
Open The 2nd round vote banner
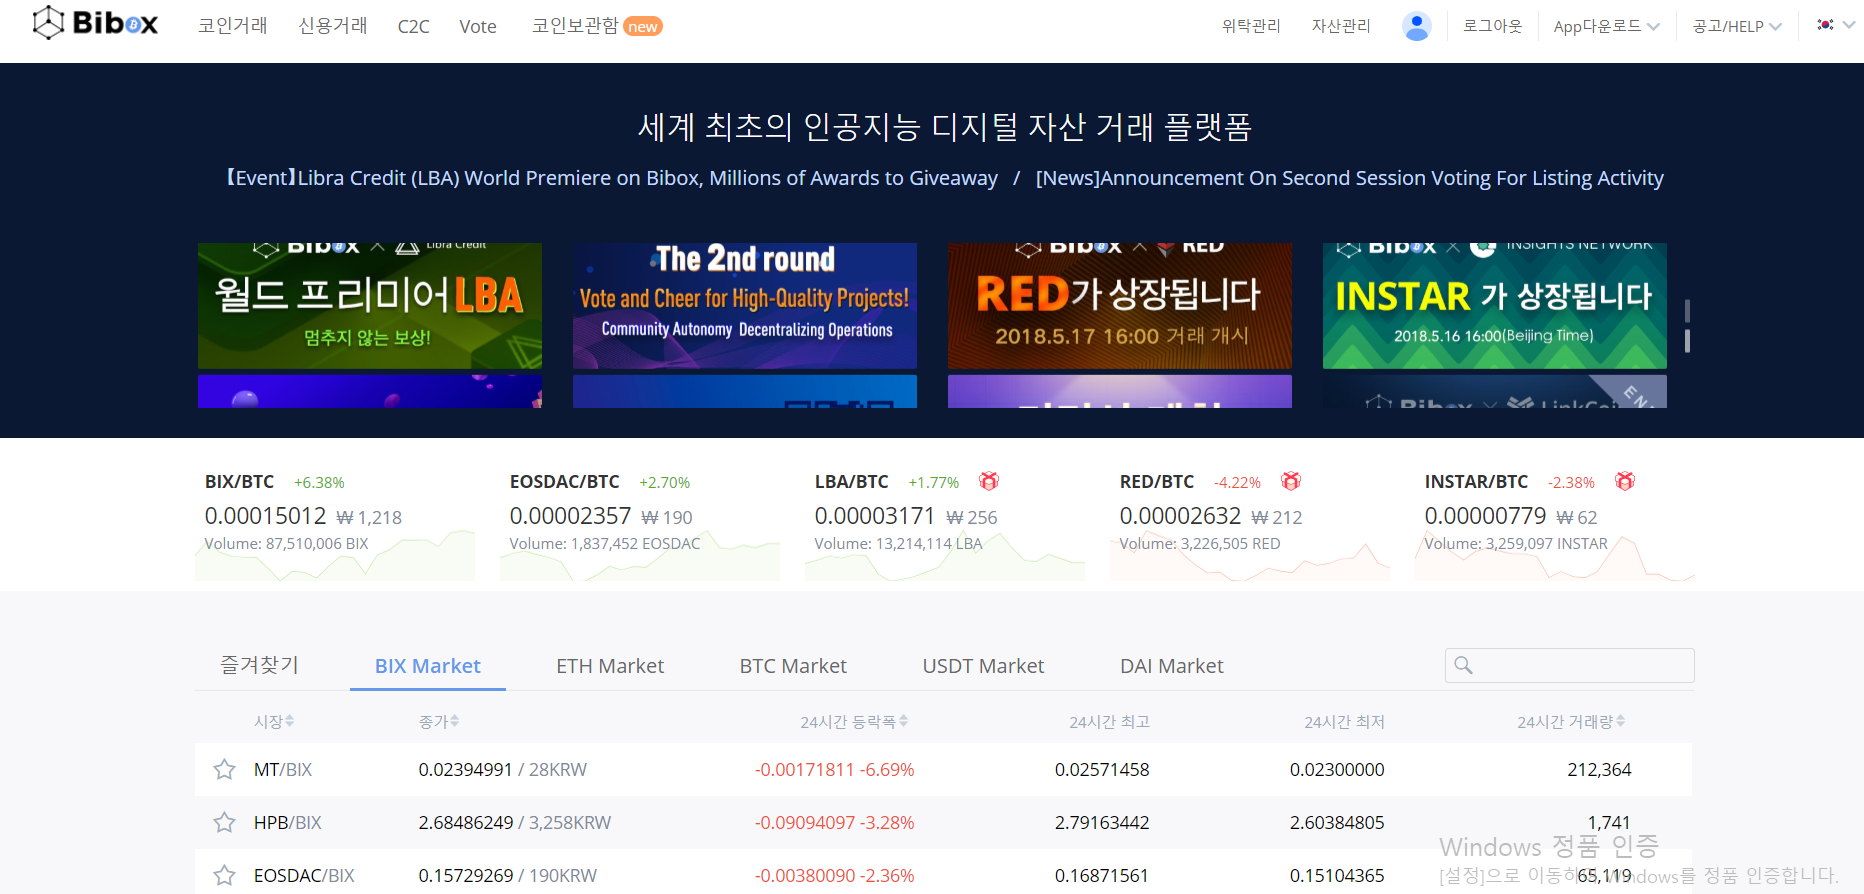tap(745, 306)
